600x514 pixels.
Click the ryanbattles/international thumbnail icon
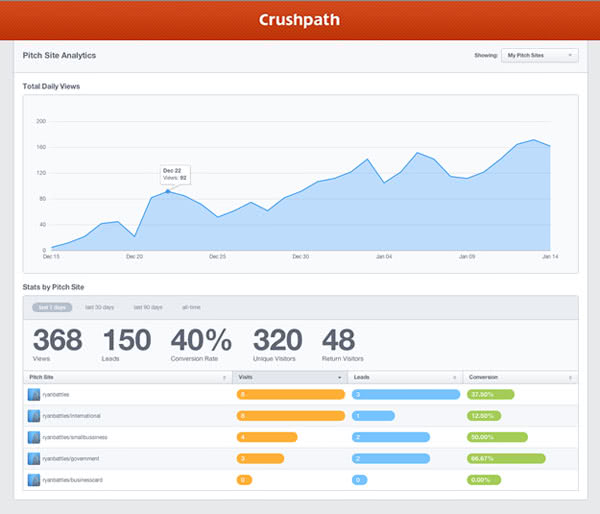(34, 416)
